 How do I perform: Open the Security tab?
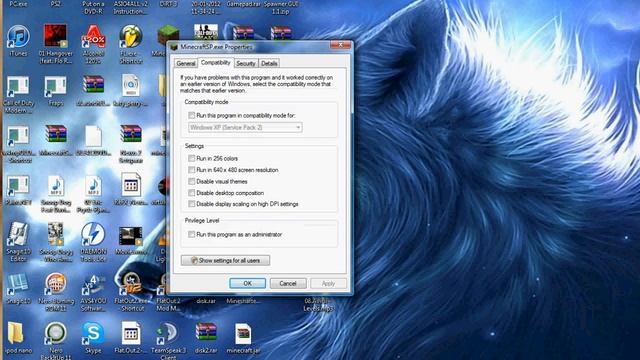(246, 64)
